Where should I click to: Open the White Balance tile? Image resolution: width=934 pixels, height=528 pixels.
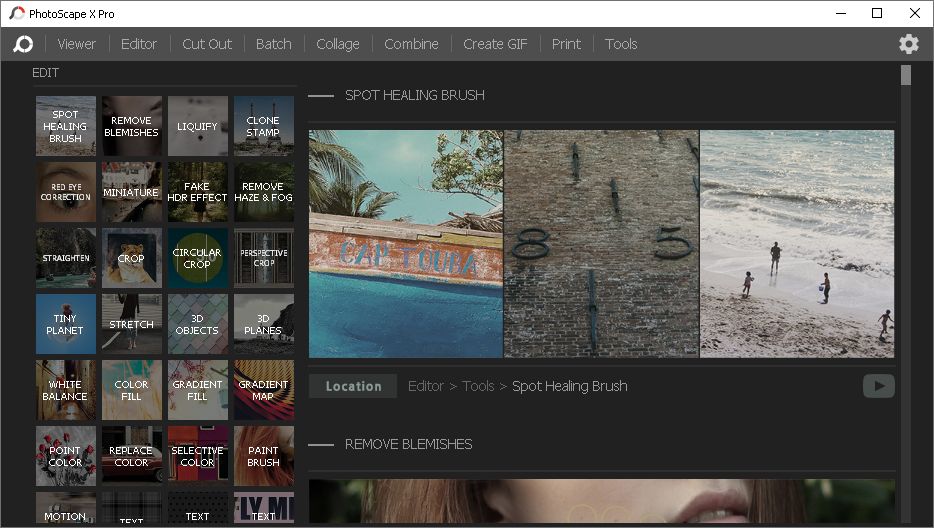[x=66, y=390]
